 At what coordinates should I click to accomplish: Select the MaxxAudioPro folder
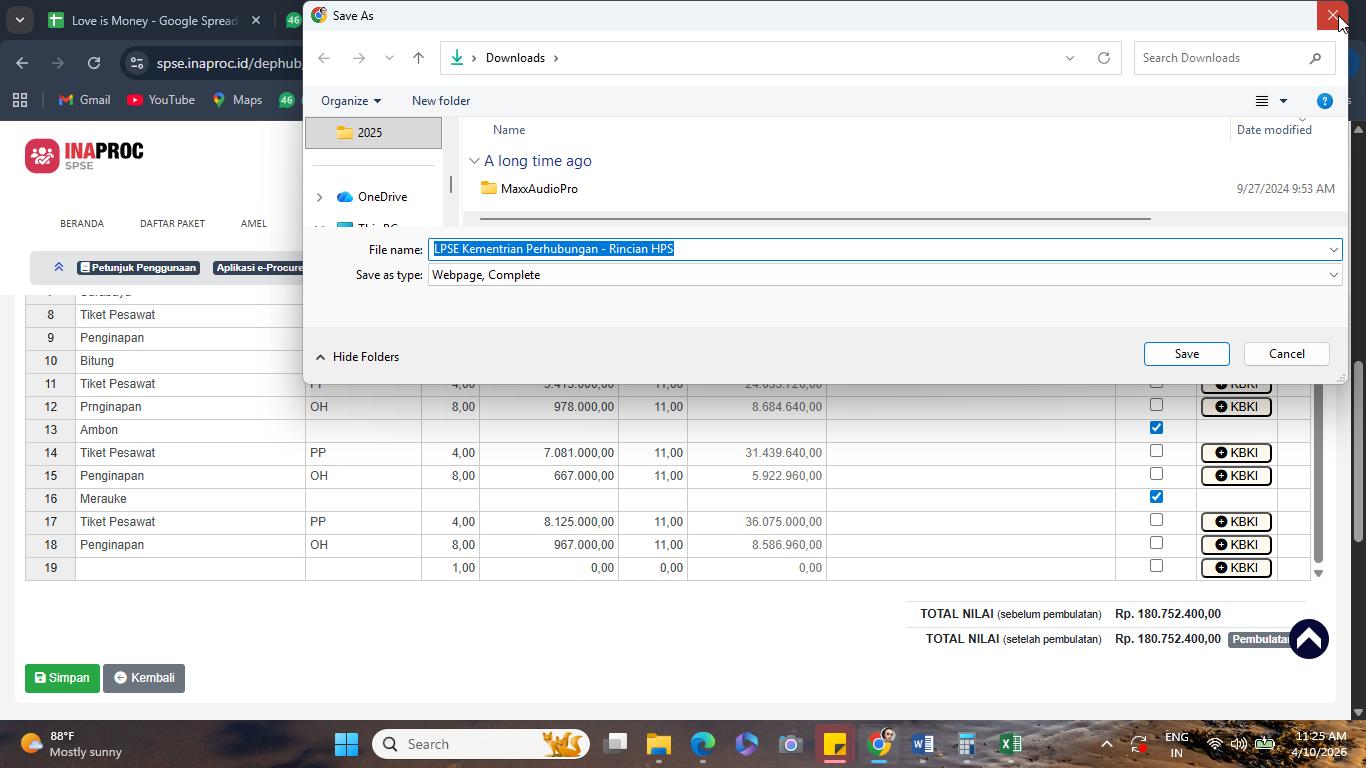[x=538, y=189]
